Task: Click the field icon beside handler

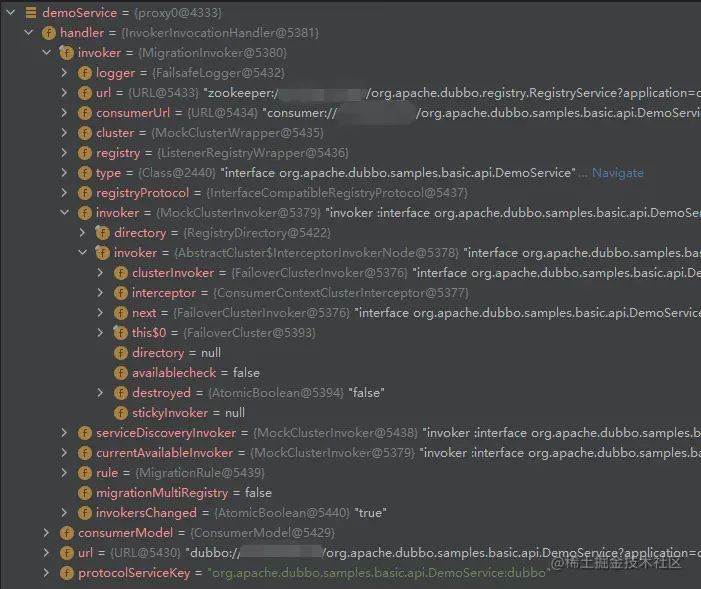Action: (49, 33)
